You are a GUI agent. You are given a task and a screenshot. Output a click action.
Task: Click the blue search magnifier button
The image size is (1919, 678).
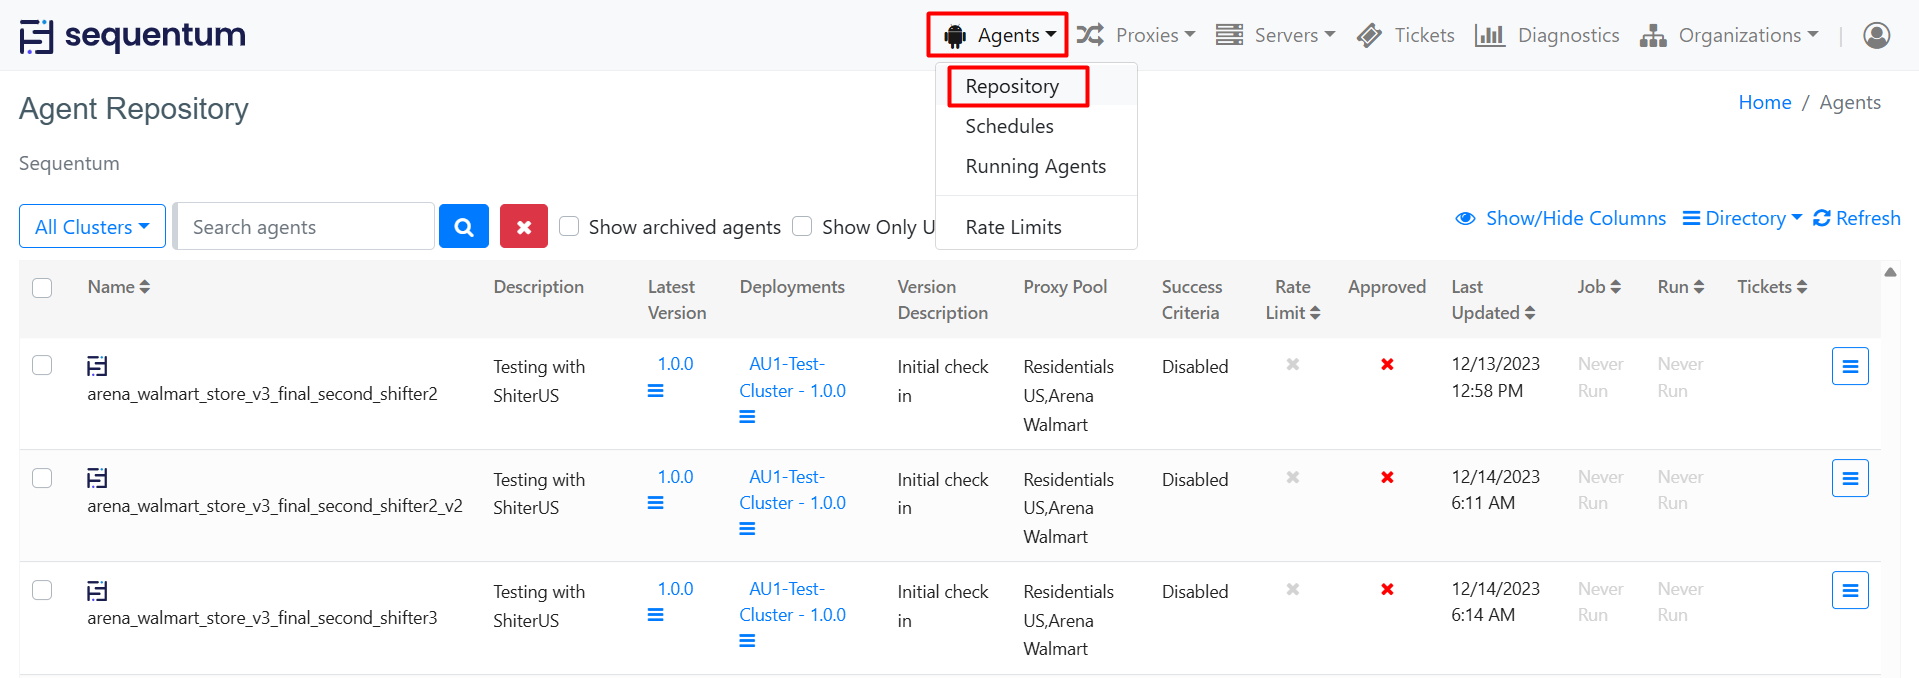tap(463, 227)
